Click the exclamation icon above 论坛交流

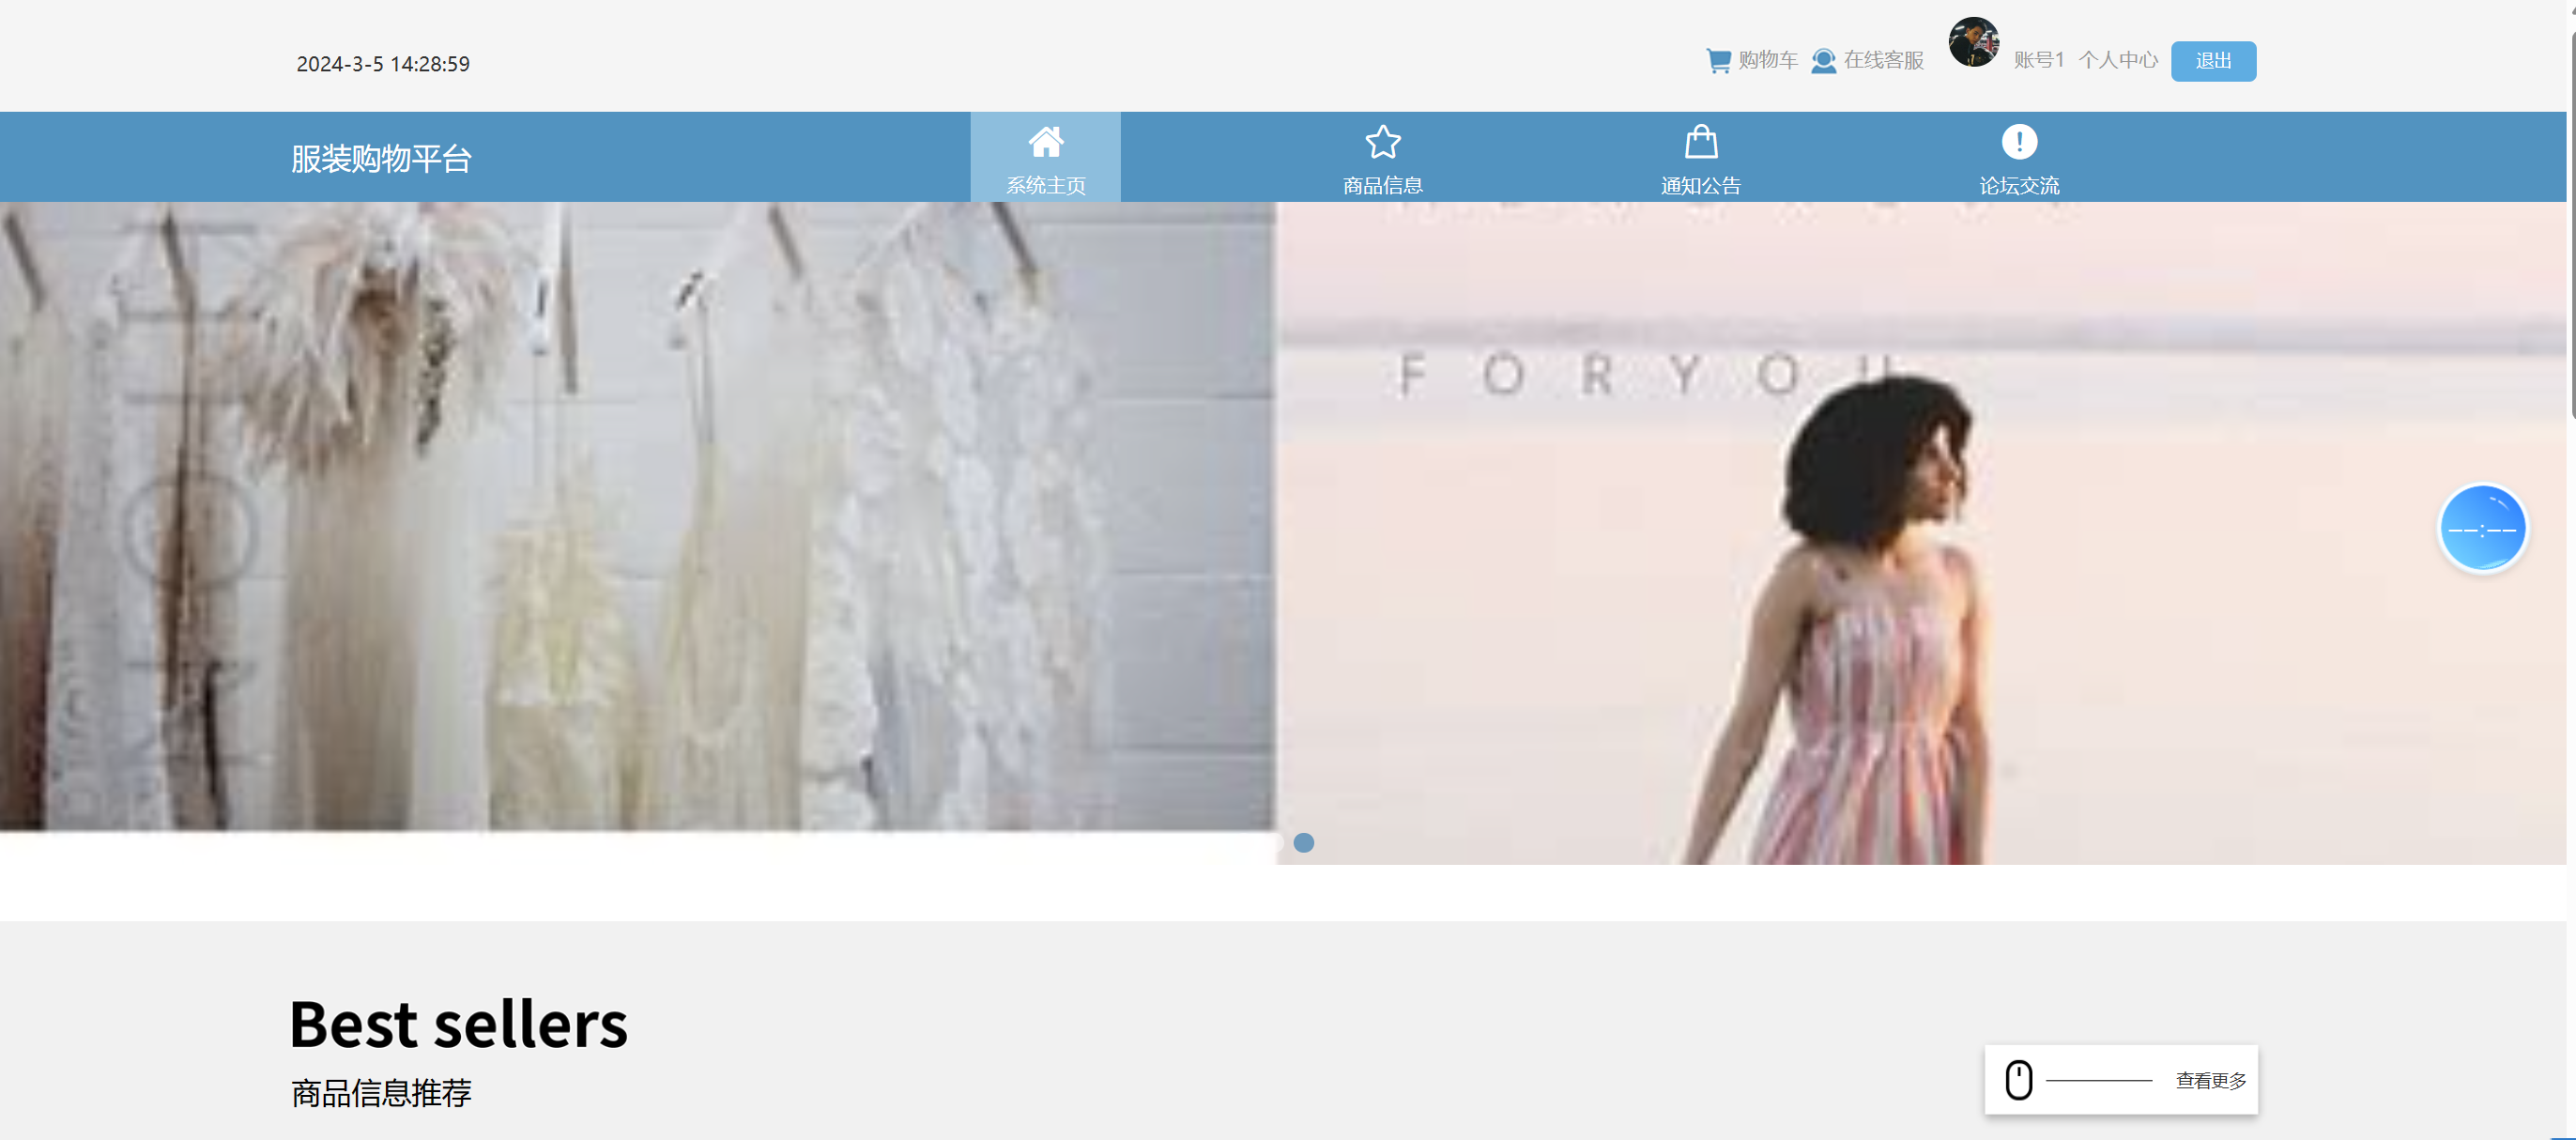click(x=2018, y=142)
